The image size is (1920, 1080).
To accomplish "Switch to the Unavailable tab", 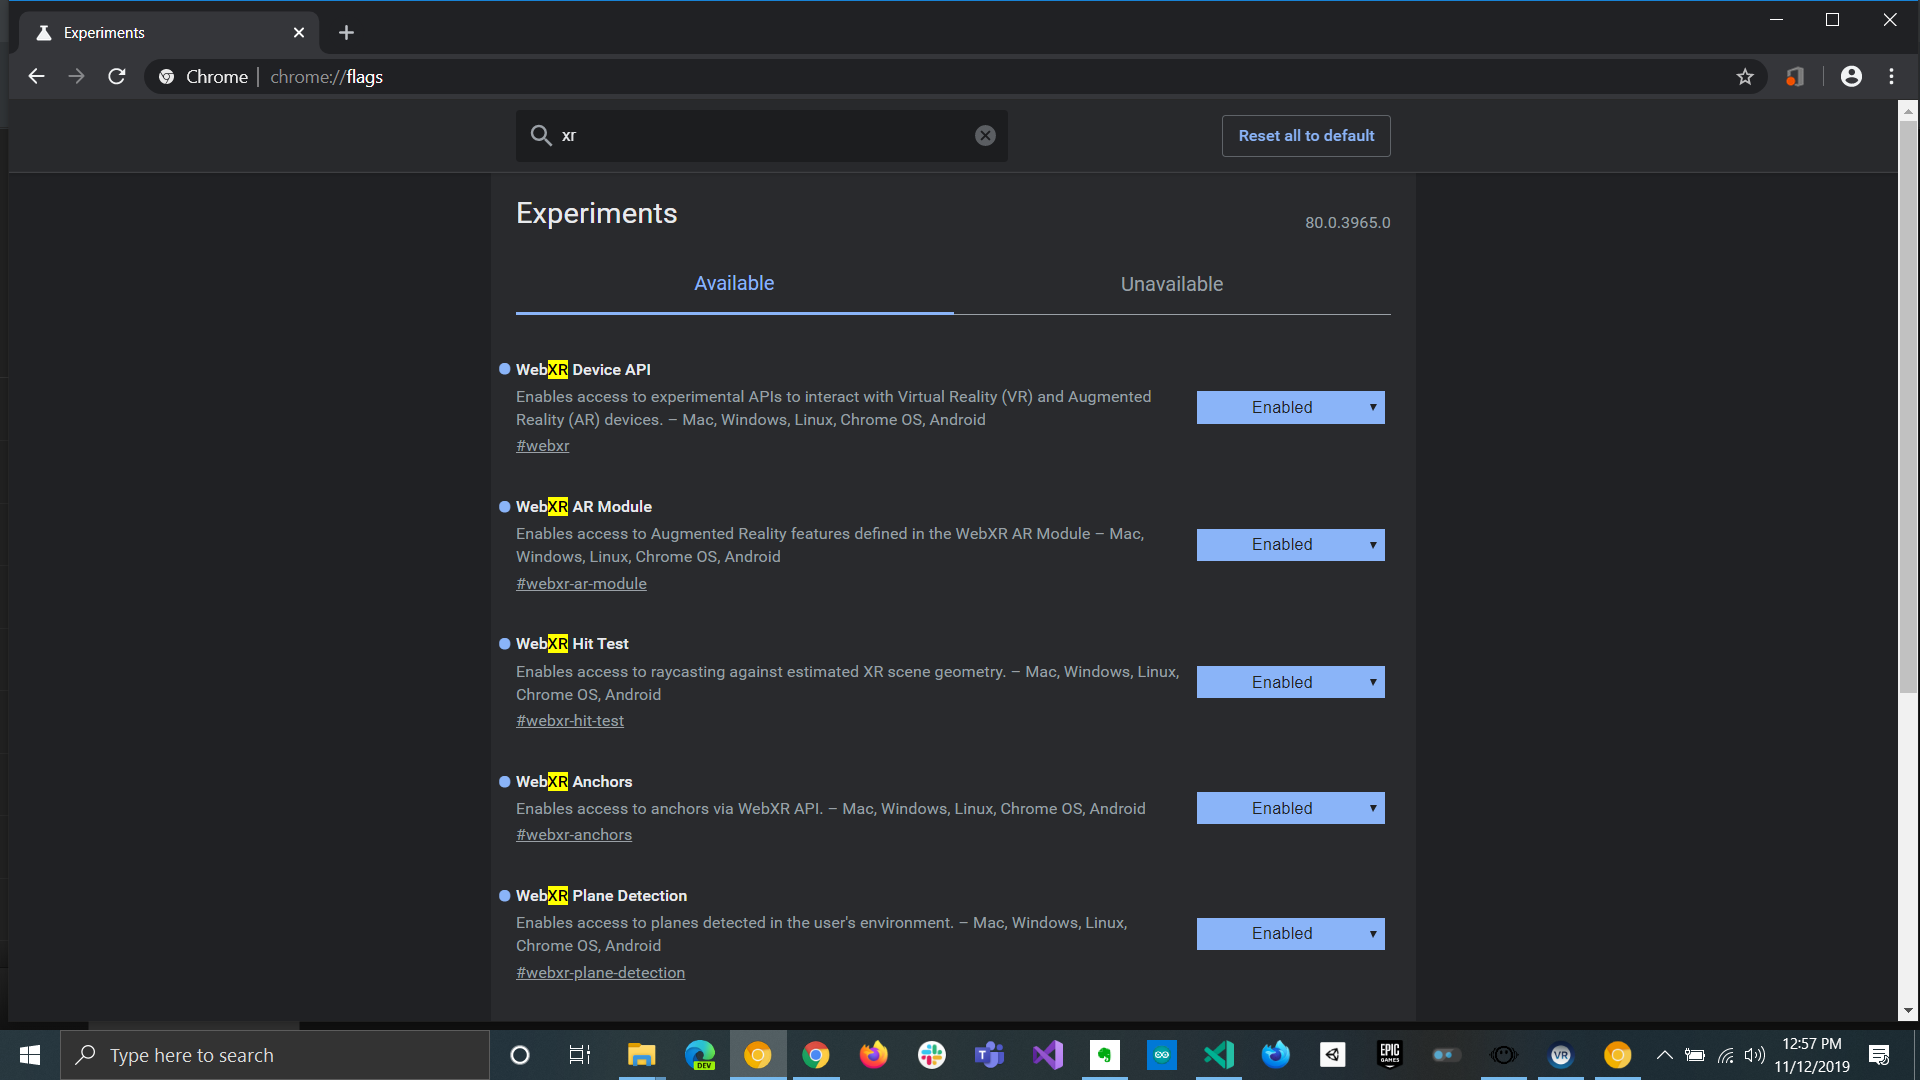I will [x=1171, y=284].
